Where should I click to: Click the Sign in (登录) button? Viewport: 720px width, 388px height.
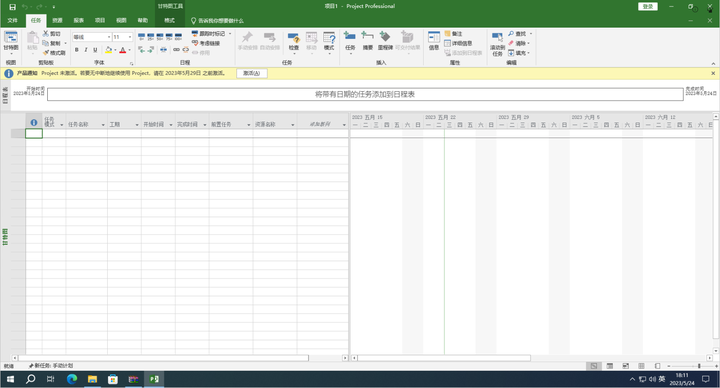click(x=648, y=6)
